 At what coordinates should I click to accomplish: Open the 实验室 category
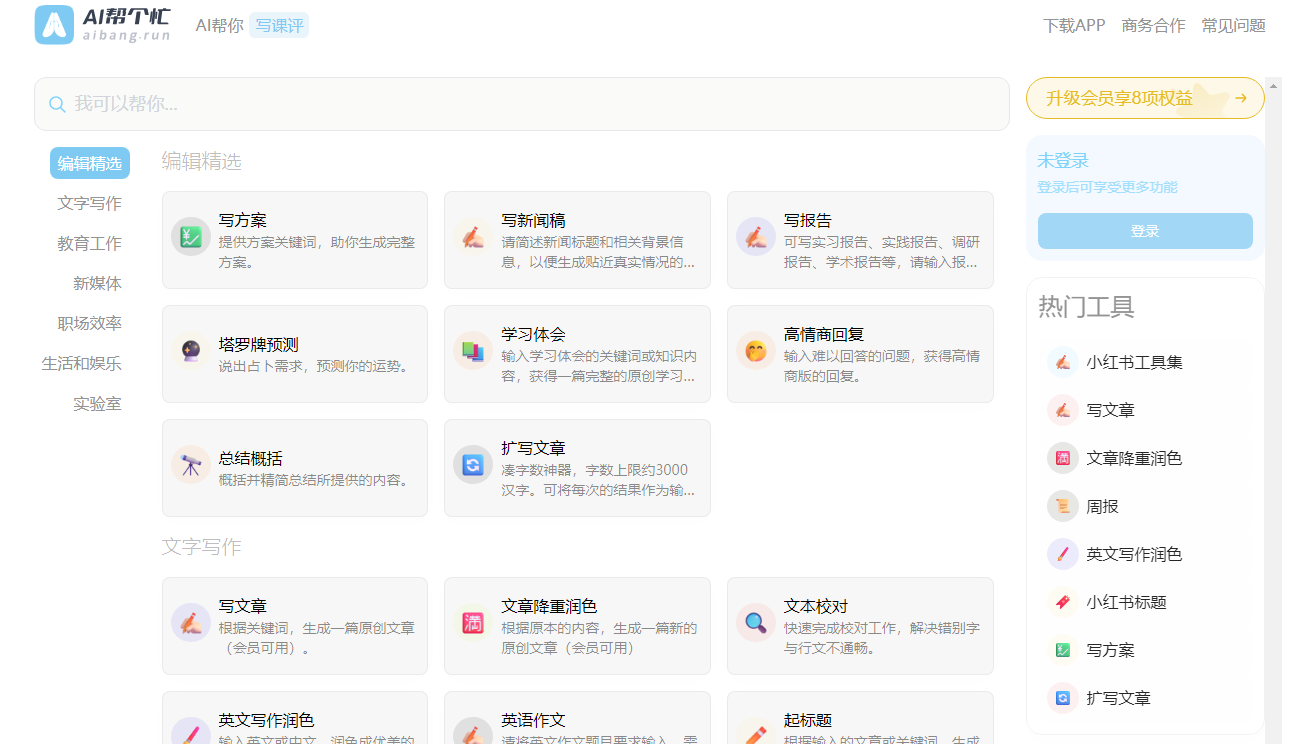(x=98, y=403)
